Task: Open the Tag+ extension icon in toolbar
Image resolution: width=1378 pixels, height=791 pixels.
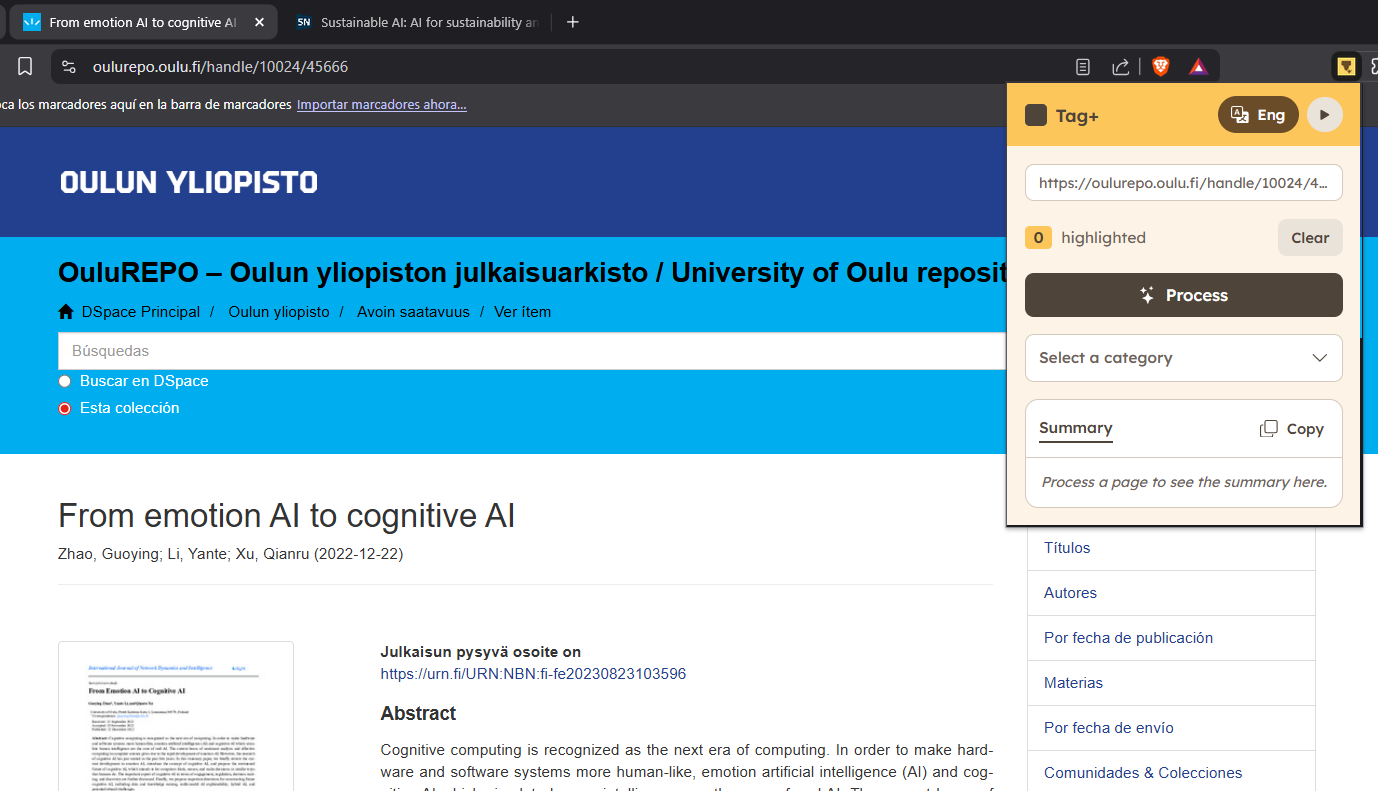Action: coord(1347,67)
